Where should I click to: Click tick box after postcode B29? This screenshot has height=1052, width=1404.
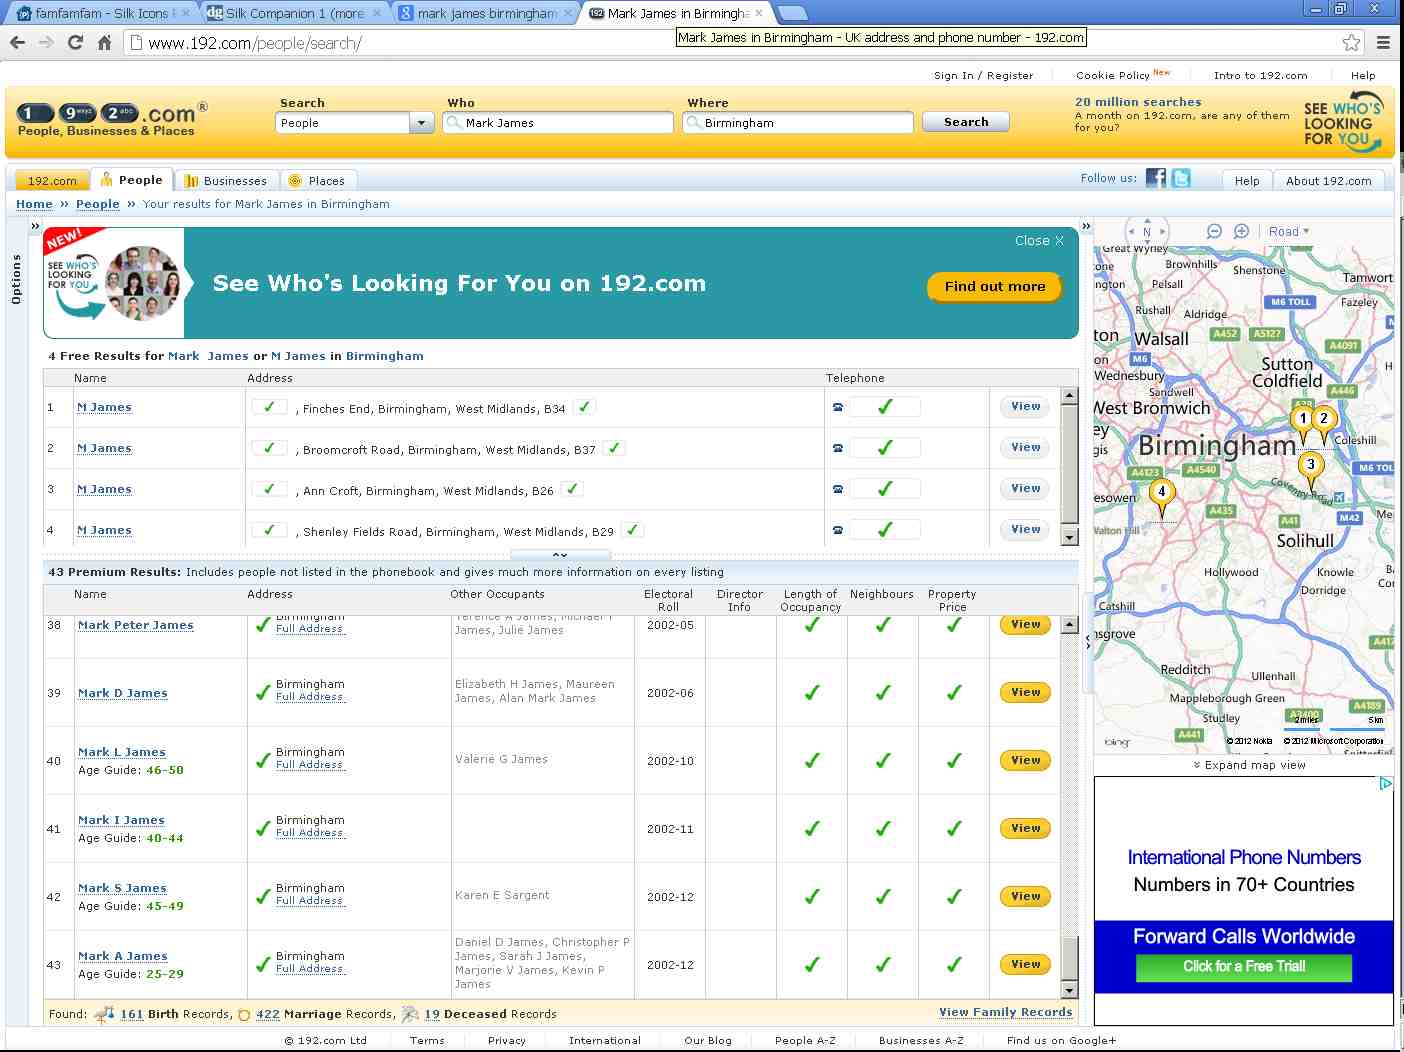(633, 530)
